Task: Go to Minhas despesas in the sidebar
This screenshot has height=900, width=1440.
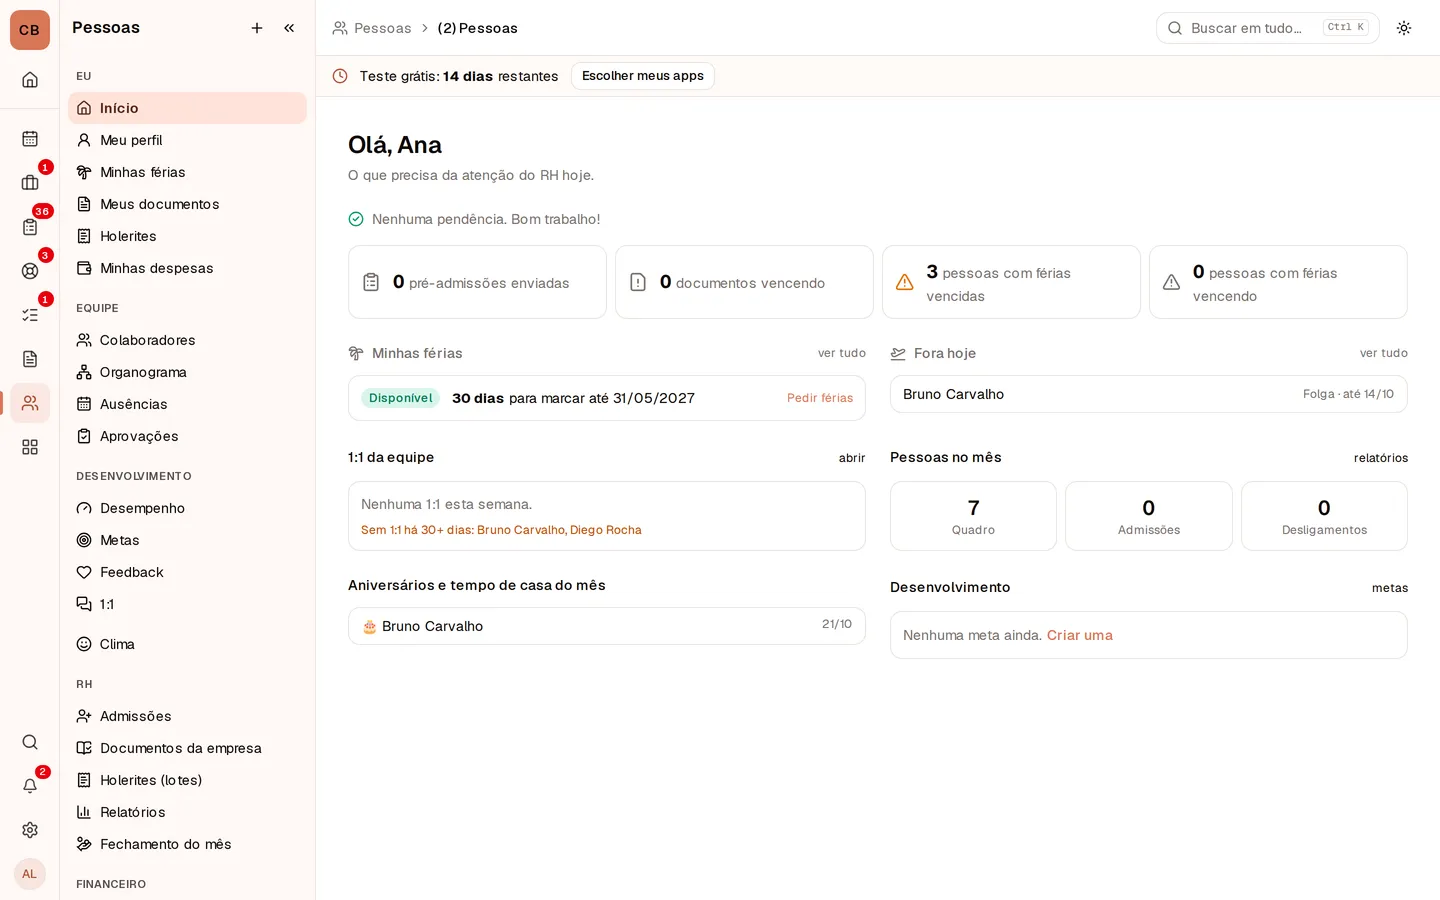Action: (x=188, y=268)
